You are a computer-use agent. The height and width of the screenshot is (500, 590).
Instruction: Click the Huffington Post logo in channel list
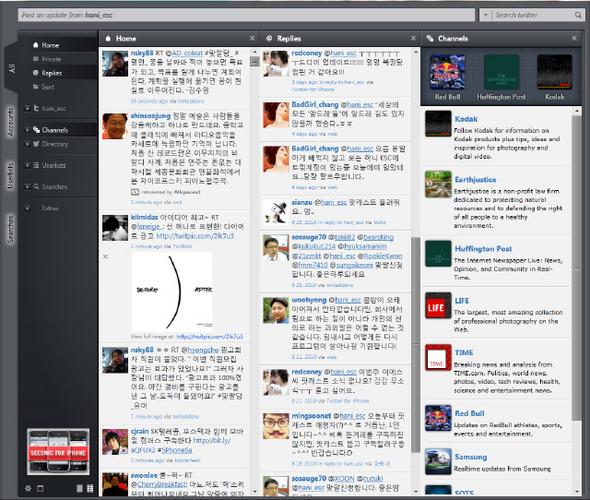438,254
